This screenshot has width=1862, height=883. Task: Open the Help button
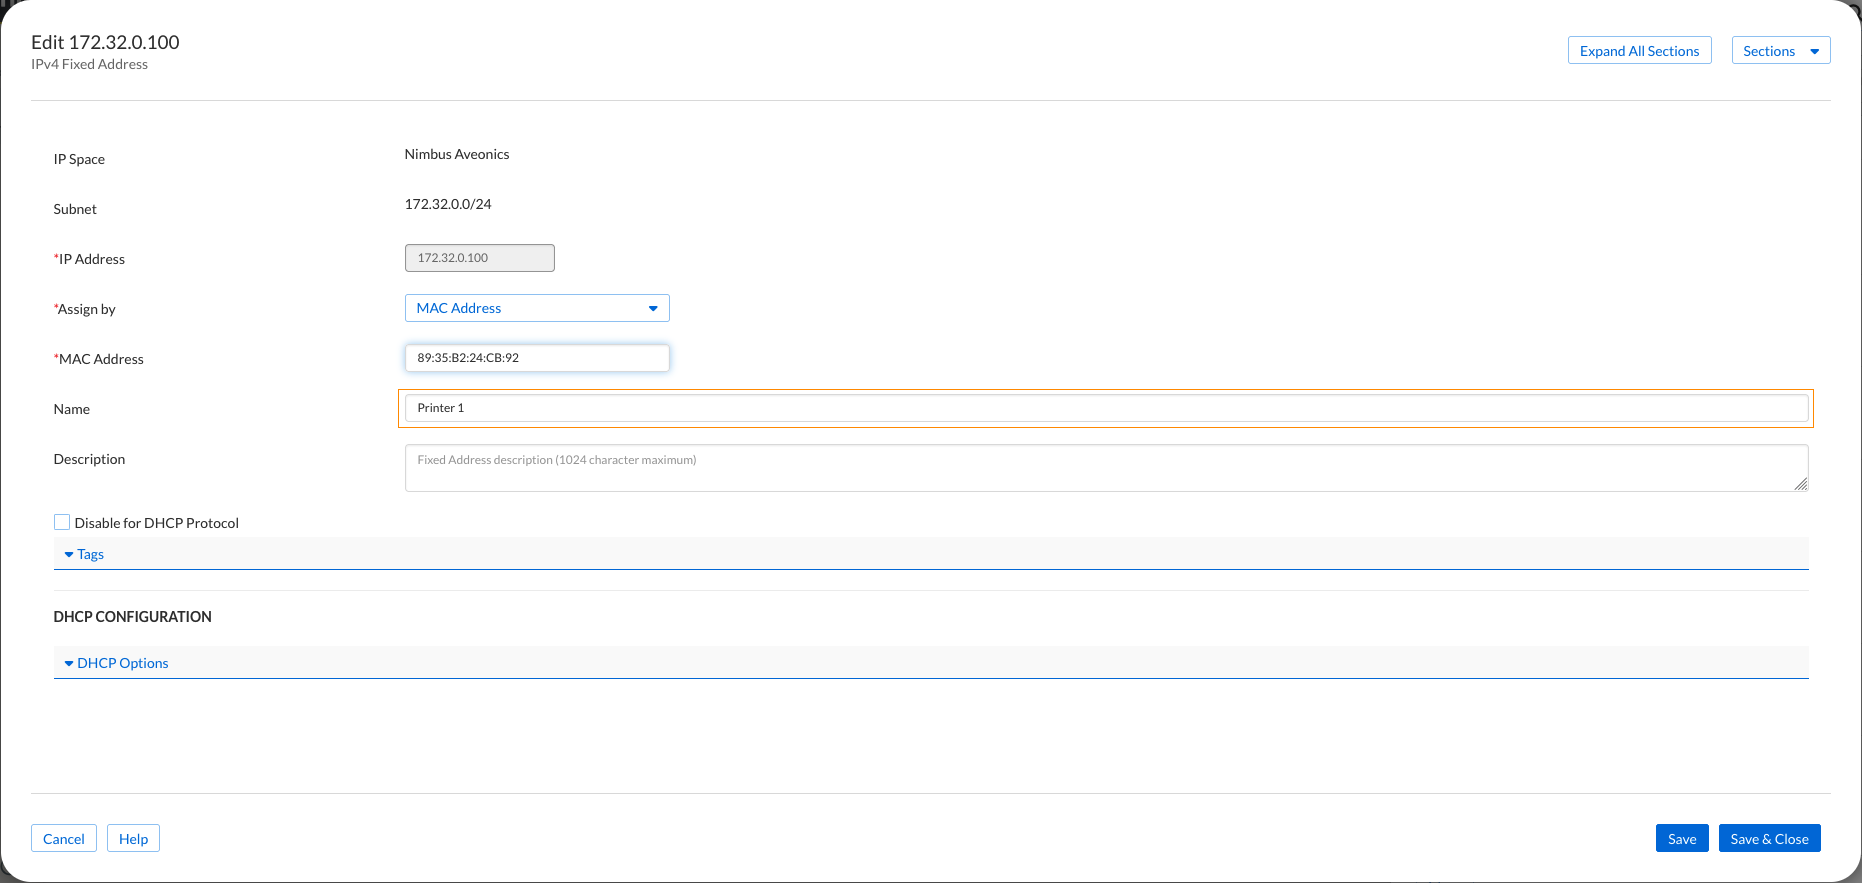click(133, 839)
